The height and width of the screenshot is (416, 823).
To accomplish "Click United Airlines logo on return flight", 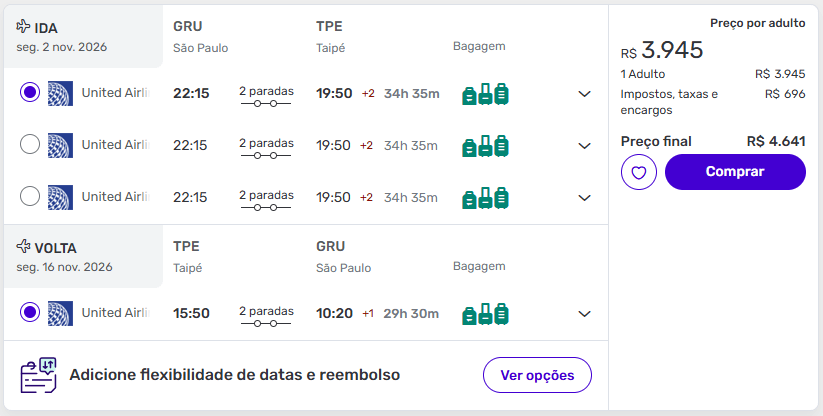I will point(60,313).
